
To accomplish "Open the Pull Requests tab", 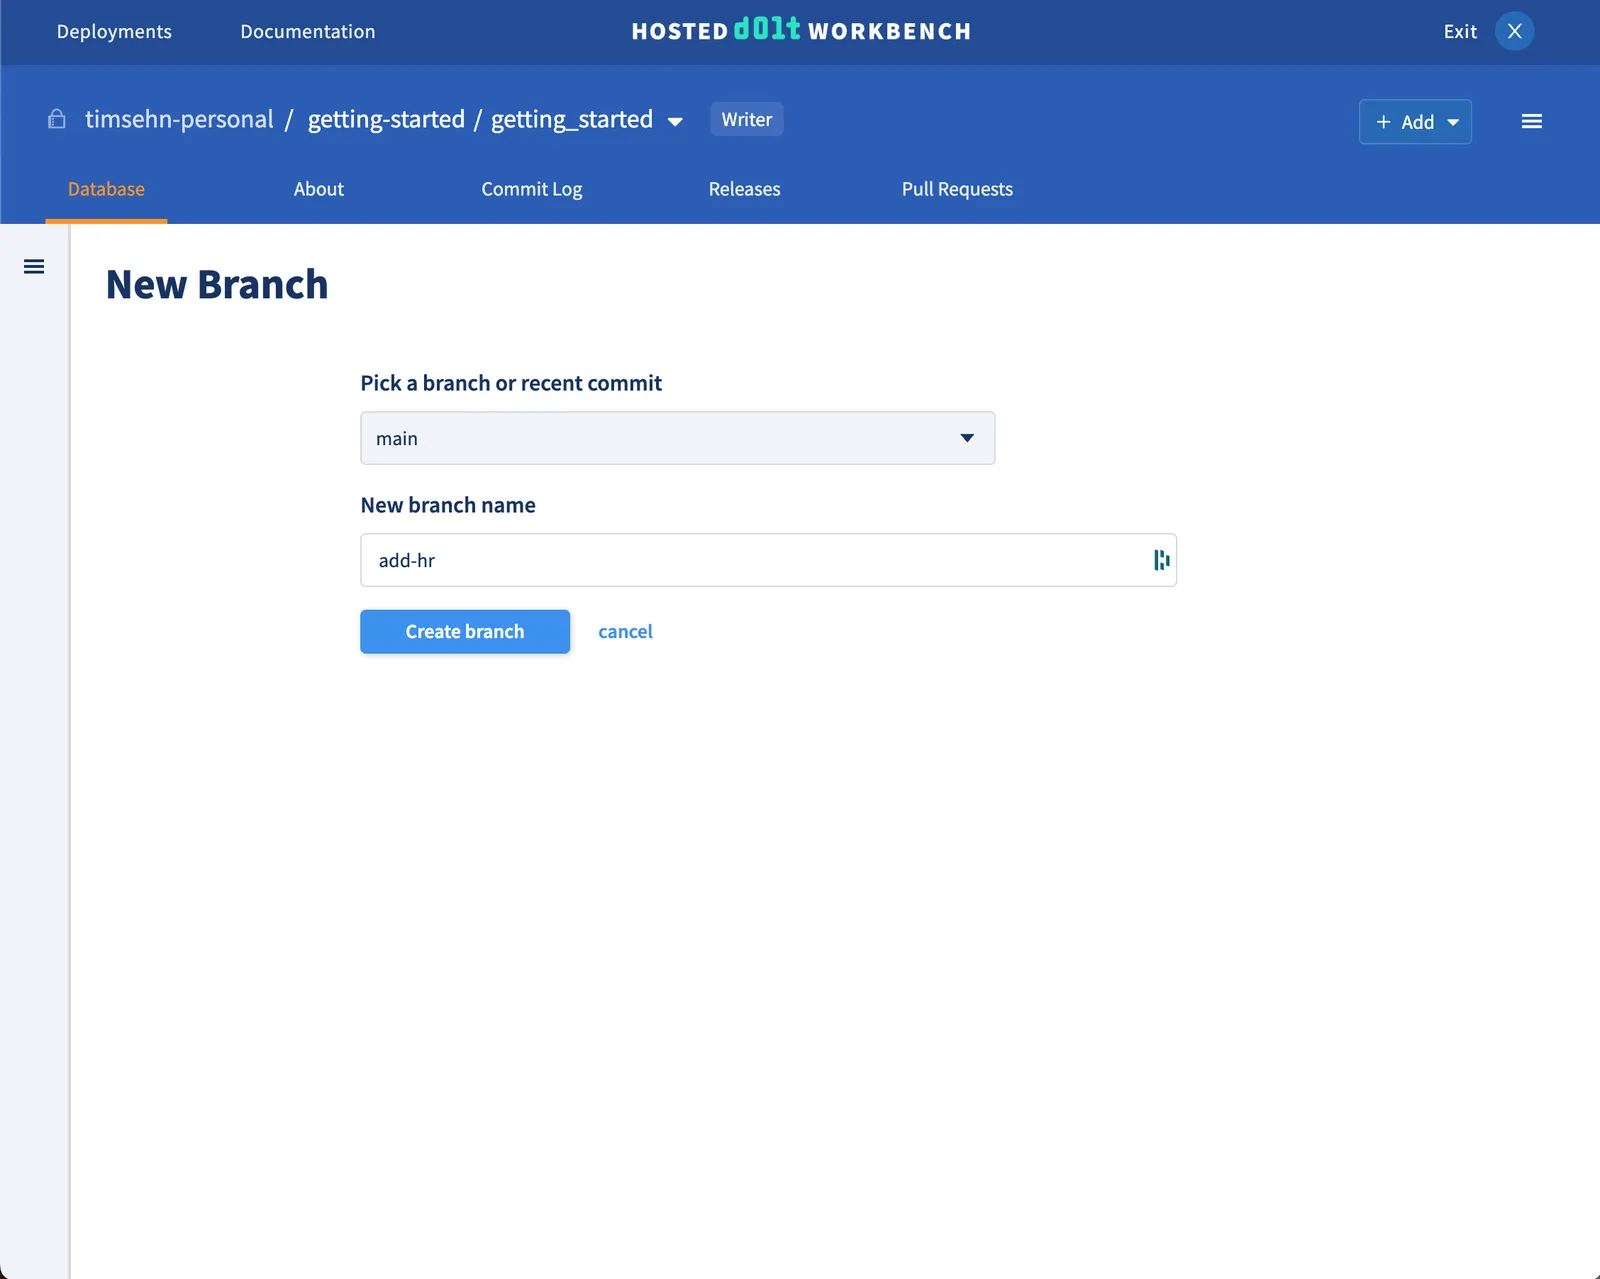I will pyautogui.click(x=956, y=189).
